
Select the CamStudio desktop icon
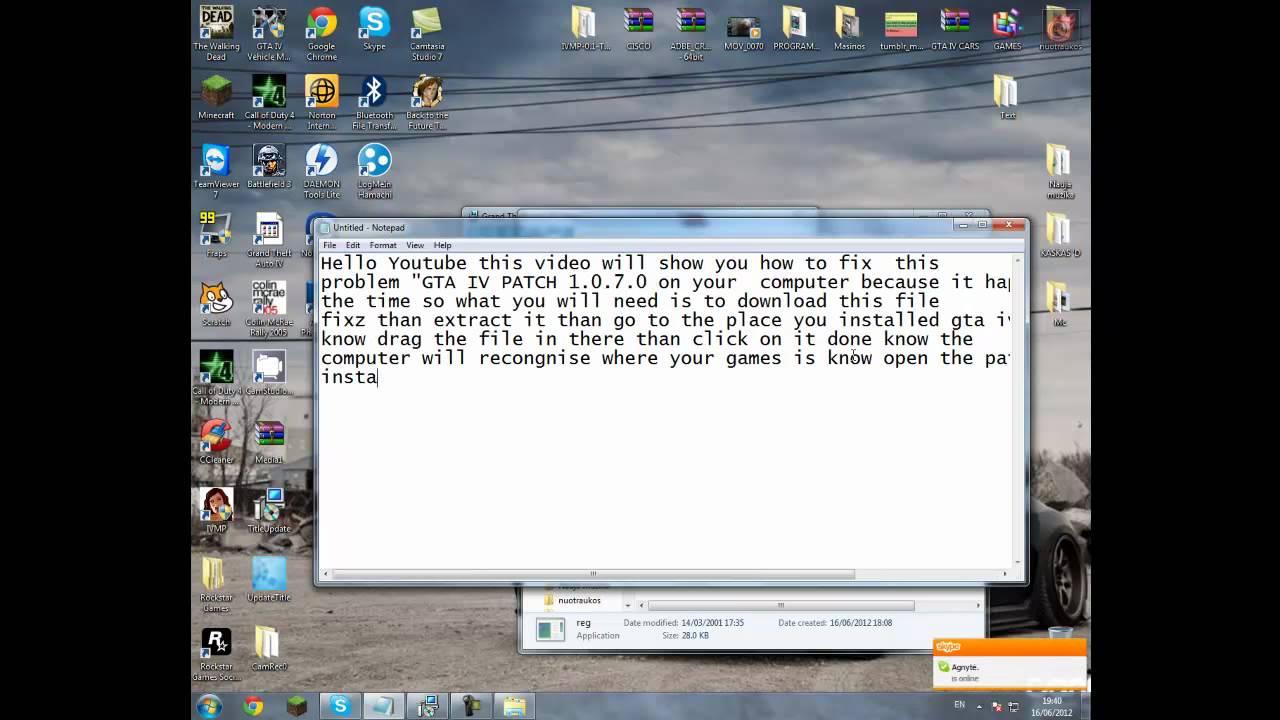click(x=268, y=373)
